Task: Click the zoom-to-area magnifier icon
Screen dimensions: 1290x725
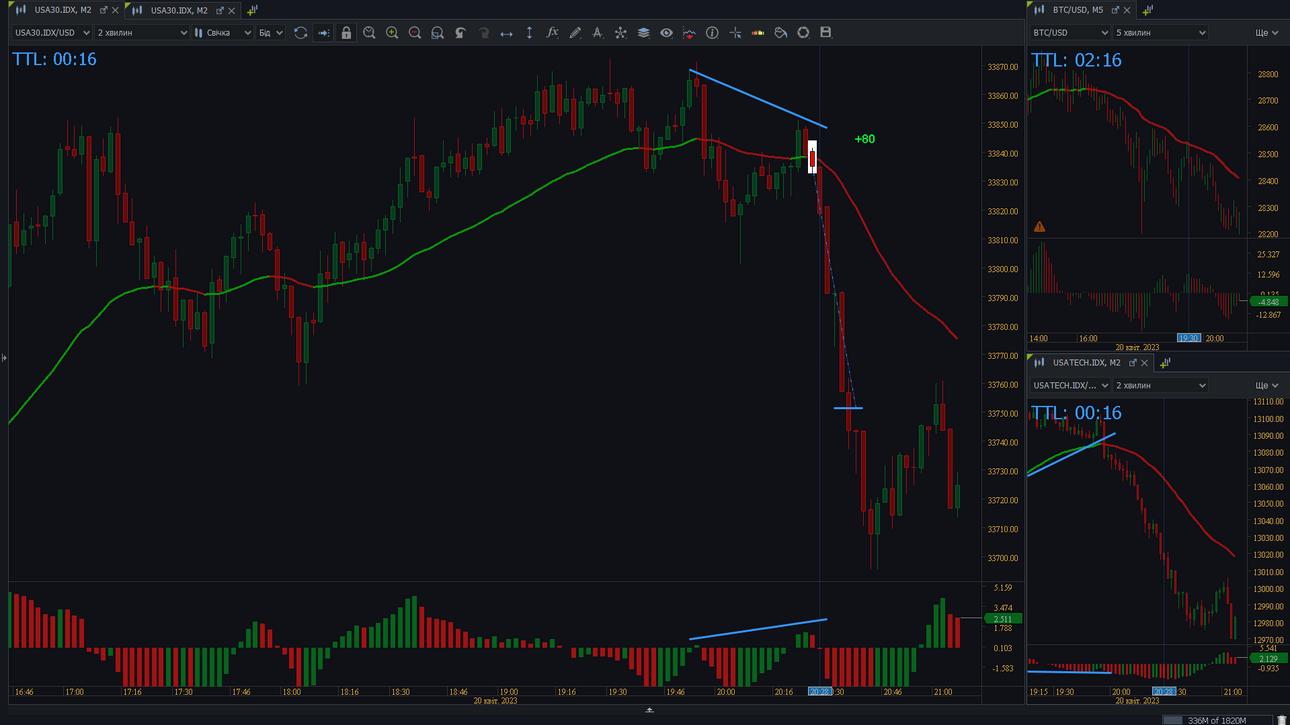Action: click(437, 33)
